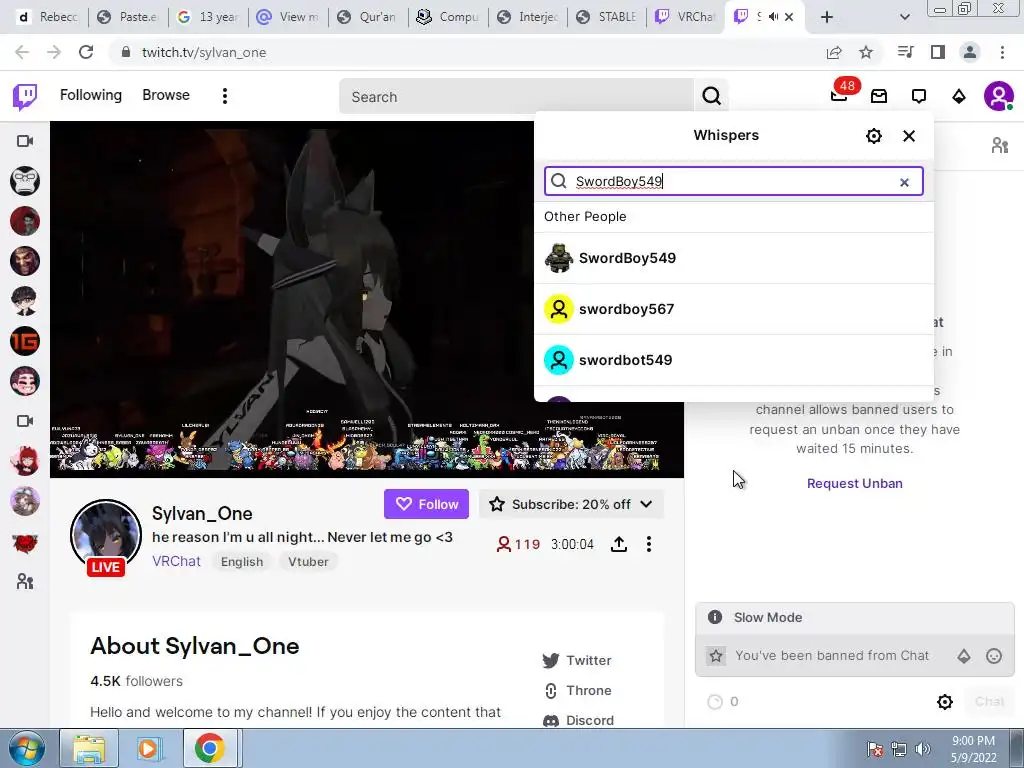
Task: Click the emote smiley picker icon
Action: pyautogui.click(x=993, y=656)
